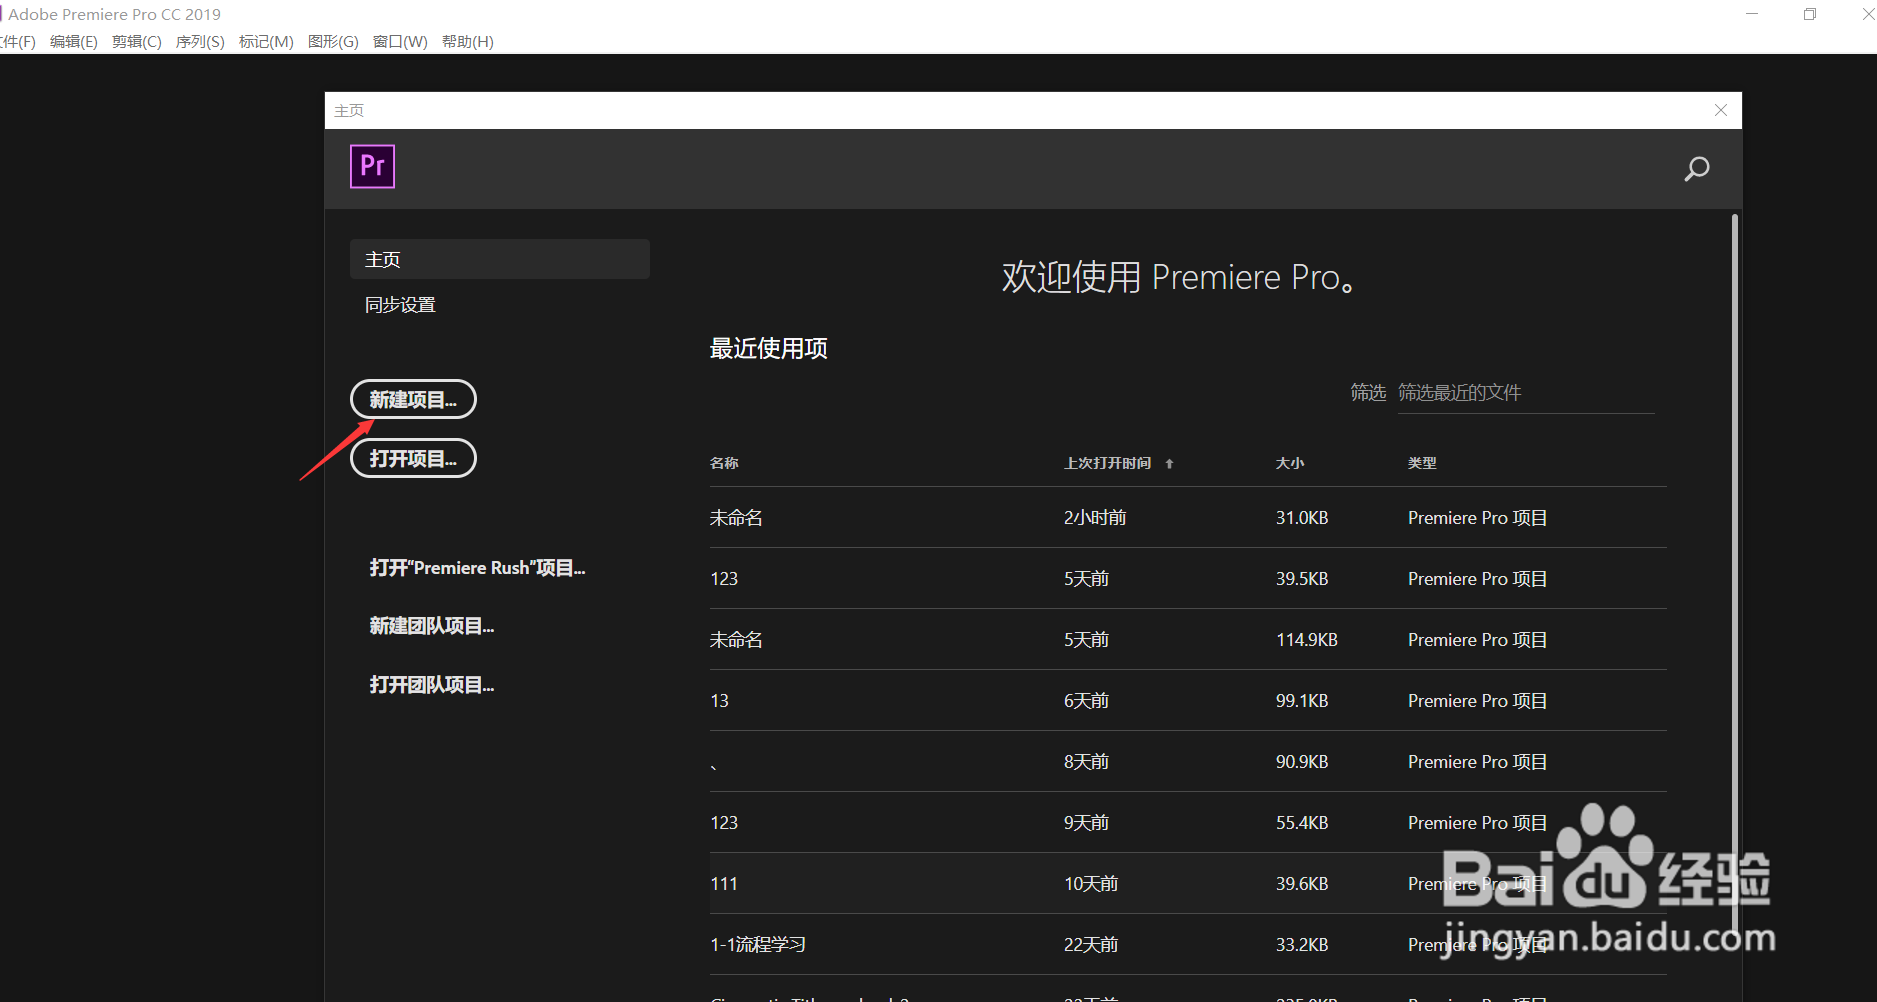
Task: Click 打开"Premiere Rush"项目...
Action: pos(477,568)
